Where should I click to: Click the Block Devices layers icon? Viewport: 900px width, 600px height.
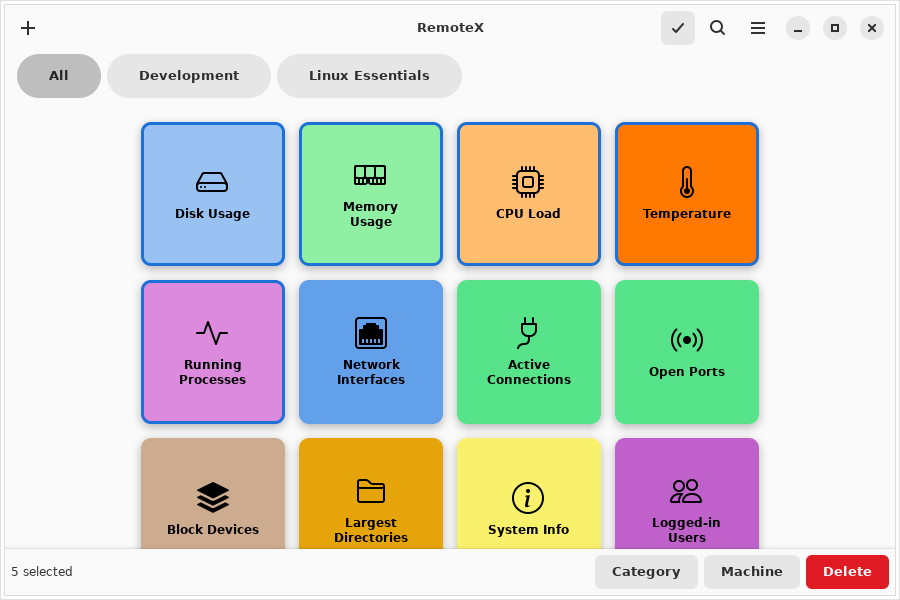pyautogui.click(x=212, y=497)
